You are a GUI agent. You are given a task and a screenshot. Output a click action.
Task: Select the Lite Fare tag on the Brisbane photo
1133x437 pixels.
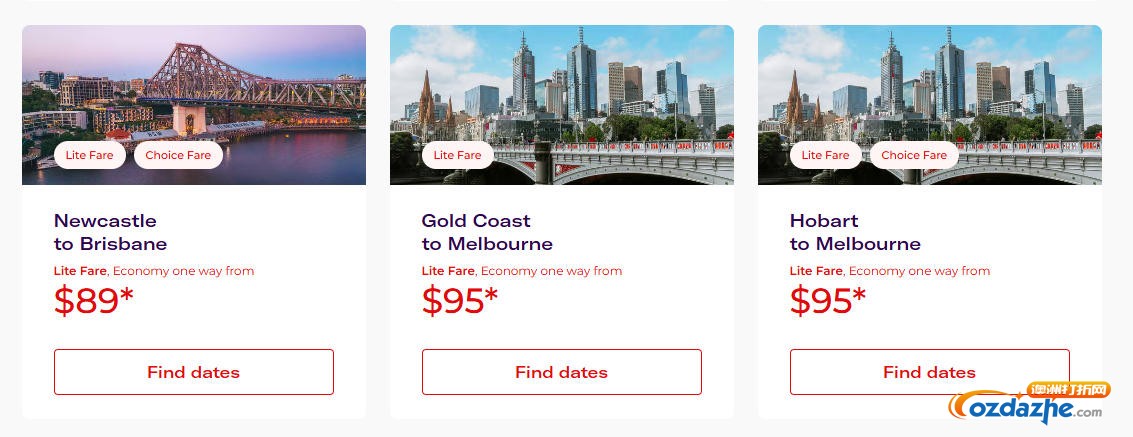pyautogui.click(x=90, y=155)
